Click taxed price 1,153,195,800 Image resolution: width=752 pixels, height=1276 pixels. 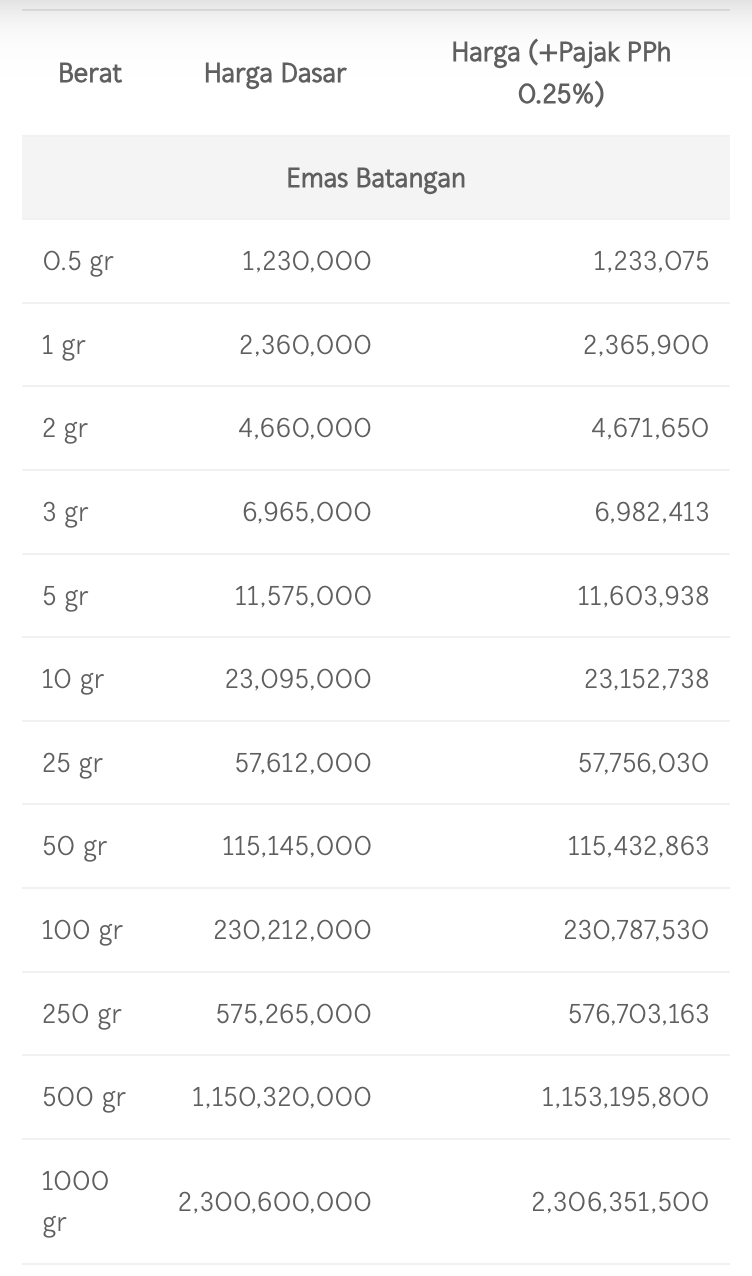coord(625,1097)
